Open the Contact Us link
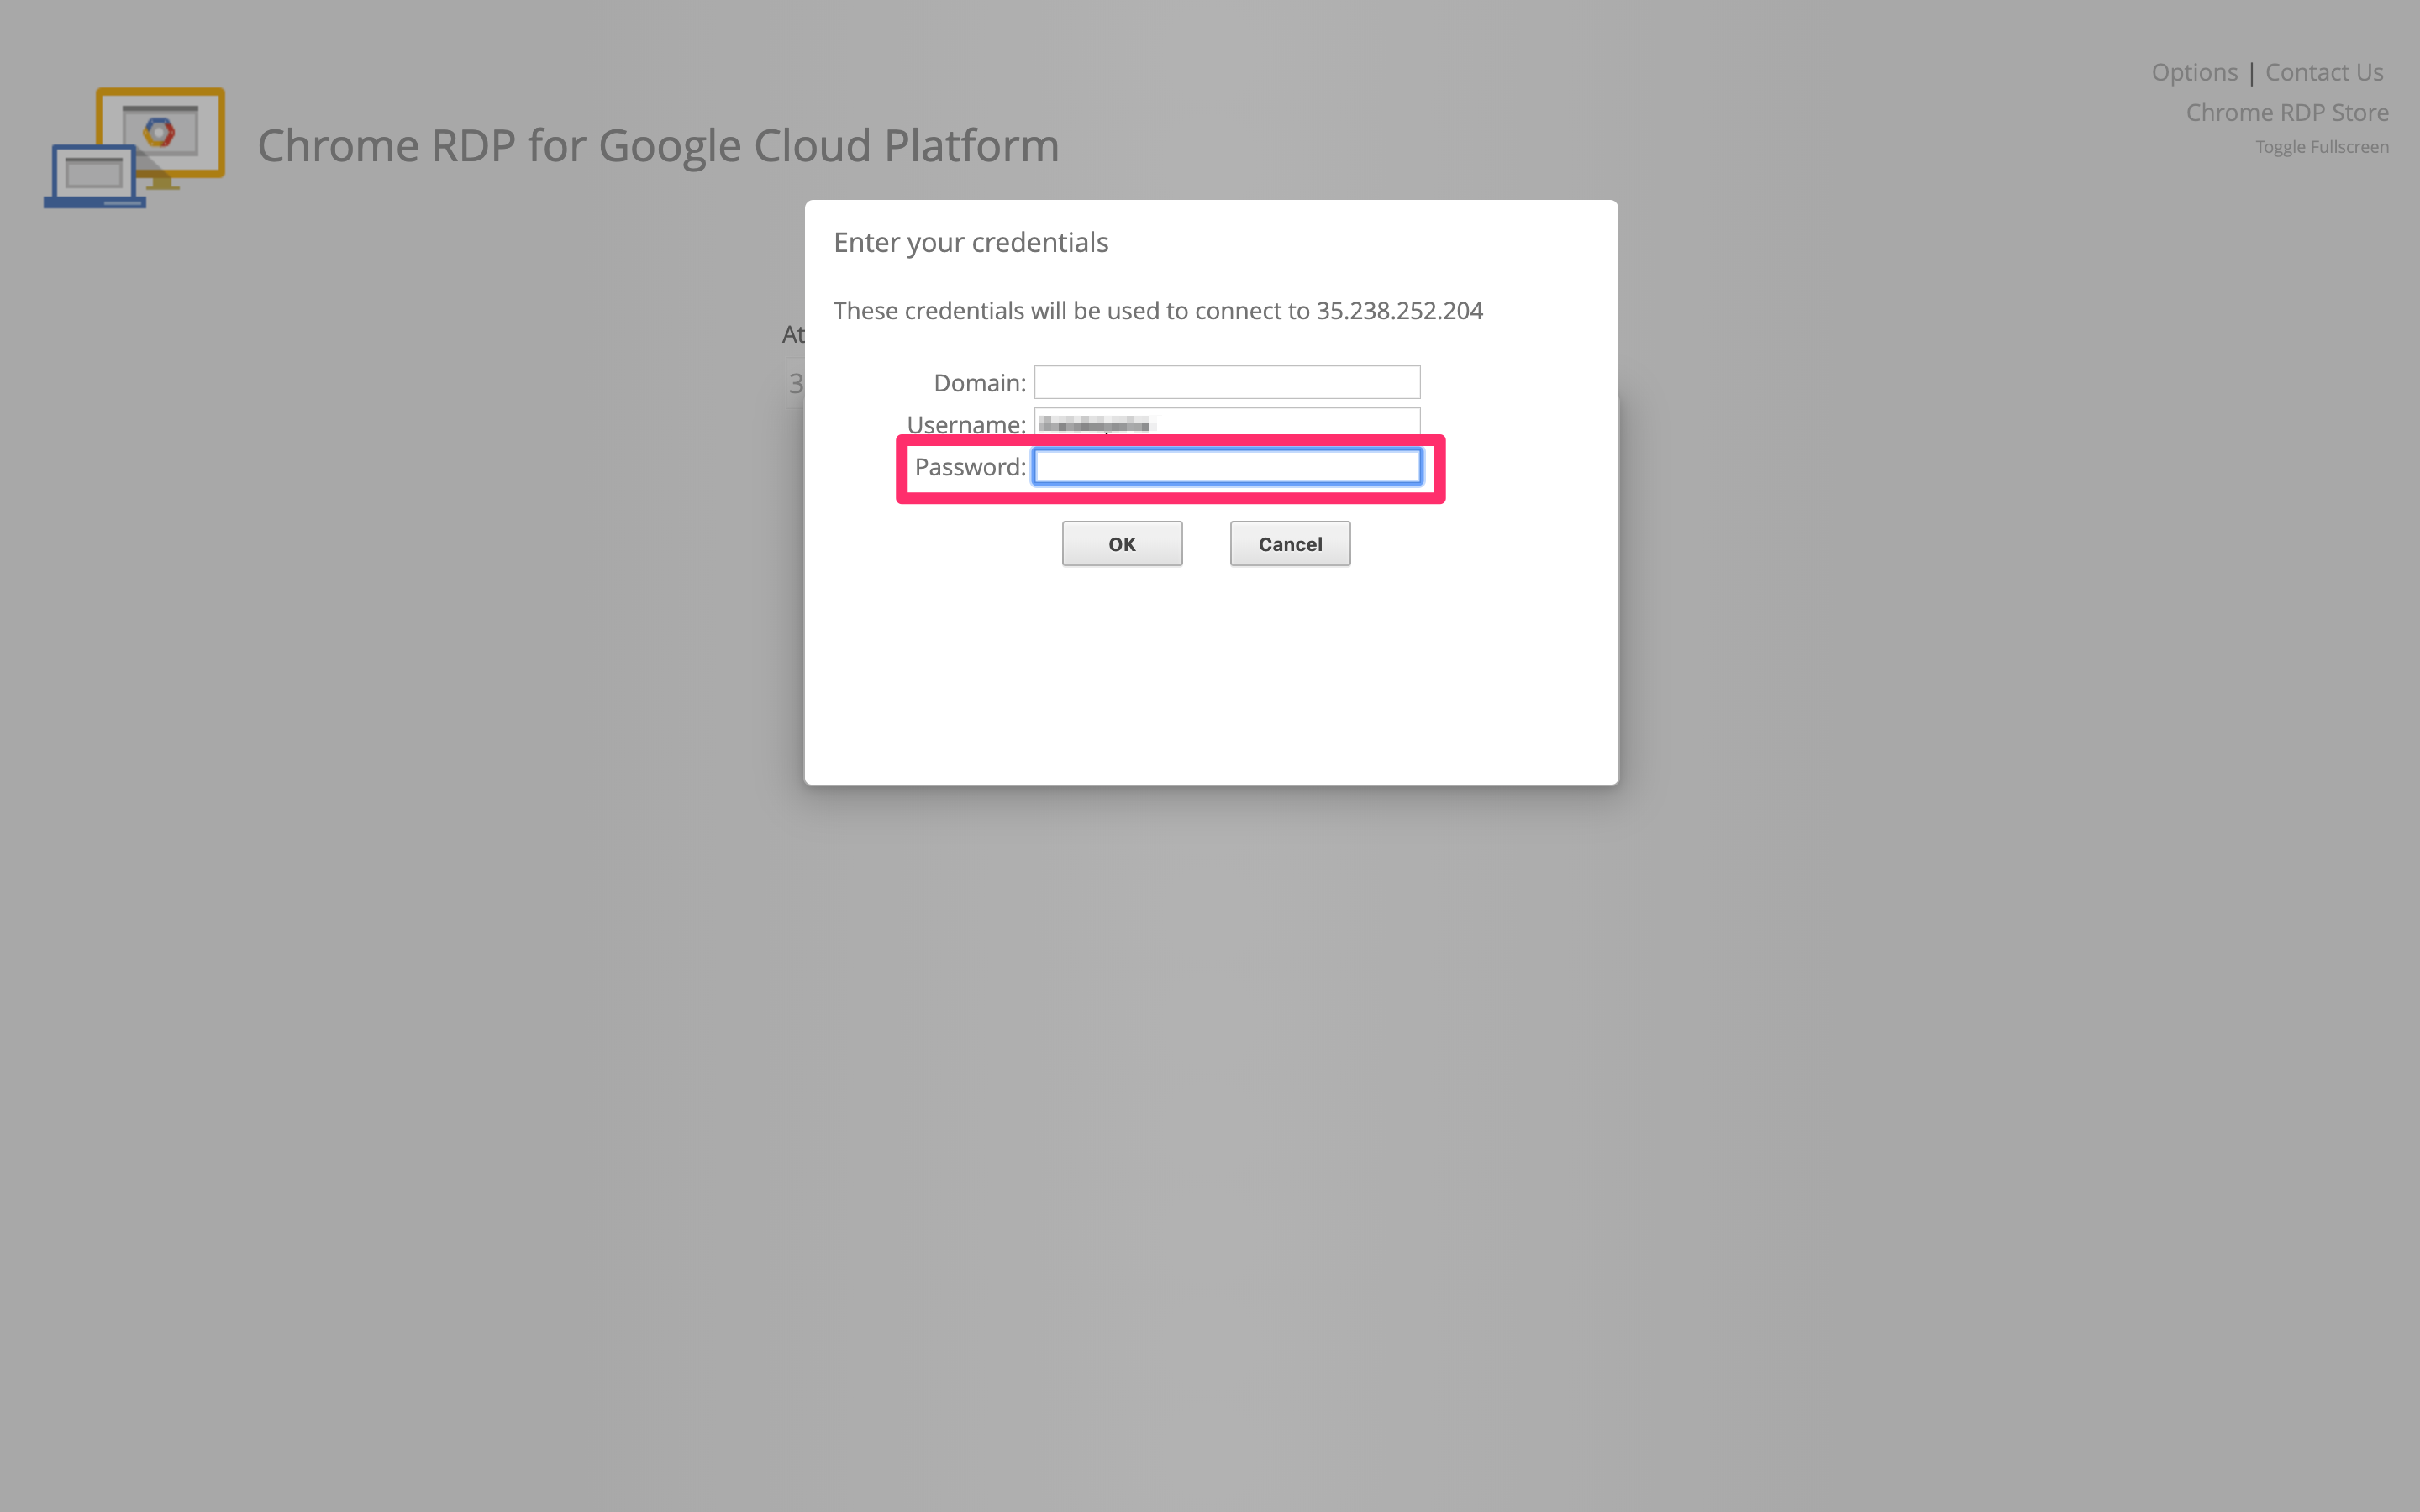This screenshot has height=1512, width=2420. click(x=2323, y=72)
